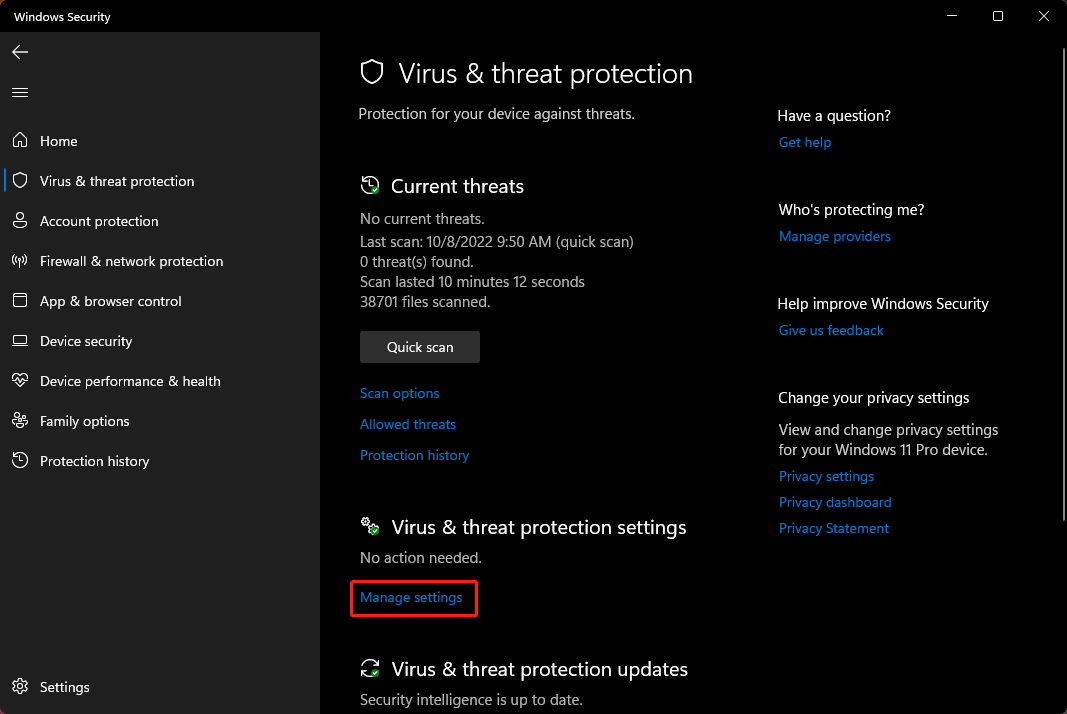
Task: Open Scan options
Action: tap(399, 393)
